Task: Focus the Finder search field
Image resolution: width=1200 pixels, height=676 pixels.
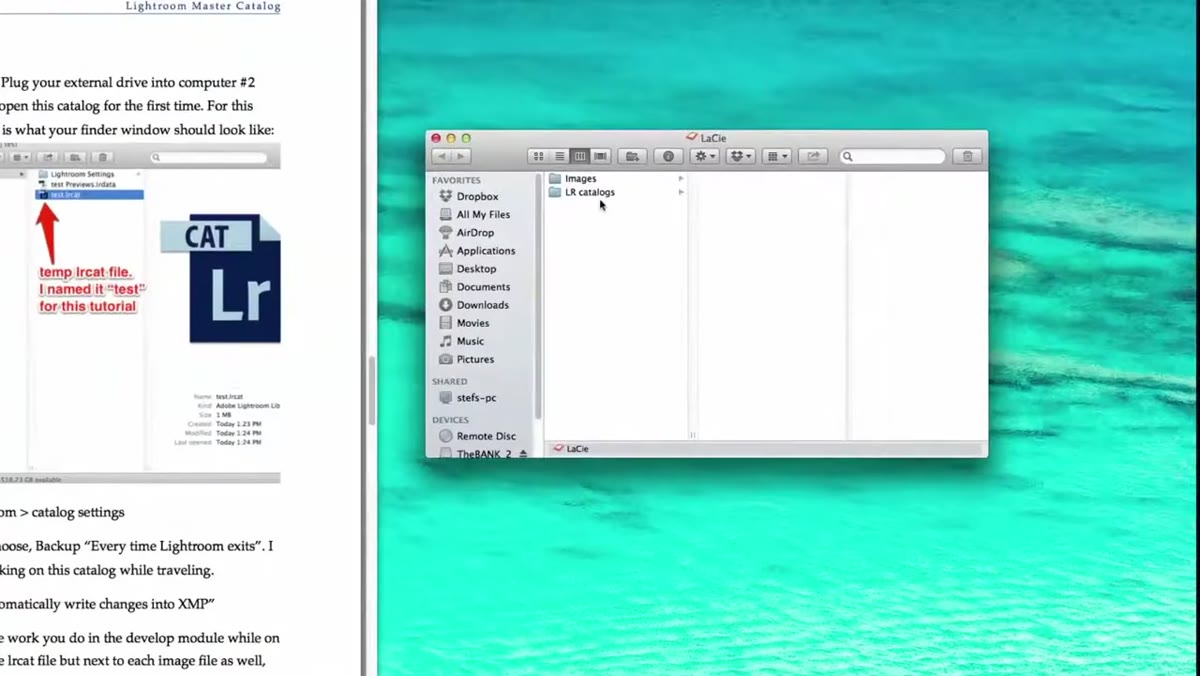Action: coord(893,156)
